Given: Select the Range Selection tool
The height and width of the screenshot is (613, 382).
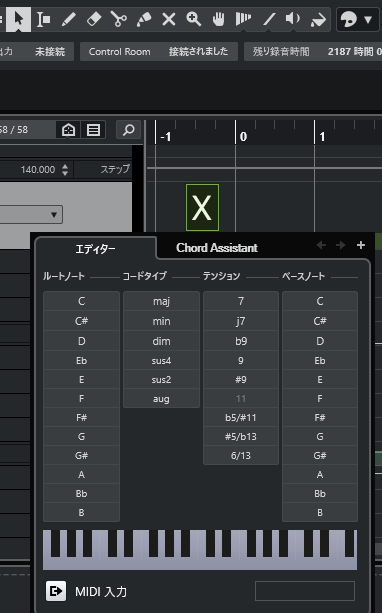Looking at the screenshot, I should coord(43,19).
